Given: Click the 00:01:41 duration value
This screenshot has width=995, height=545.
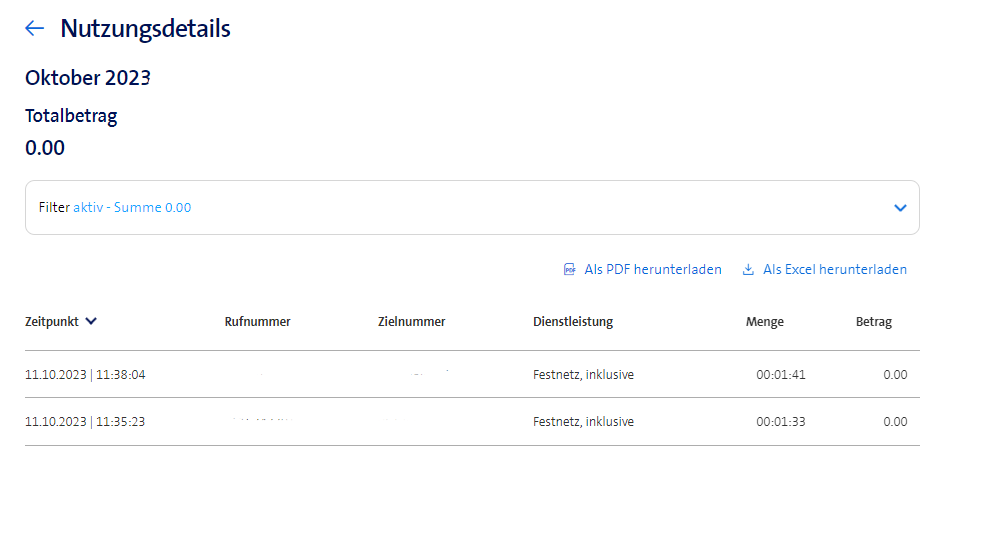Looking at the screenshot, I should pos(780,375).
